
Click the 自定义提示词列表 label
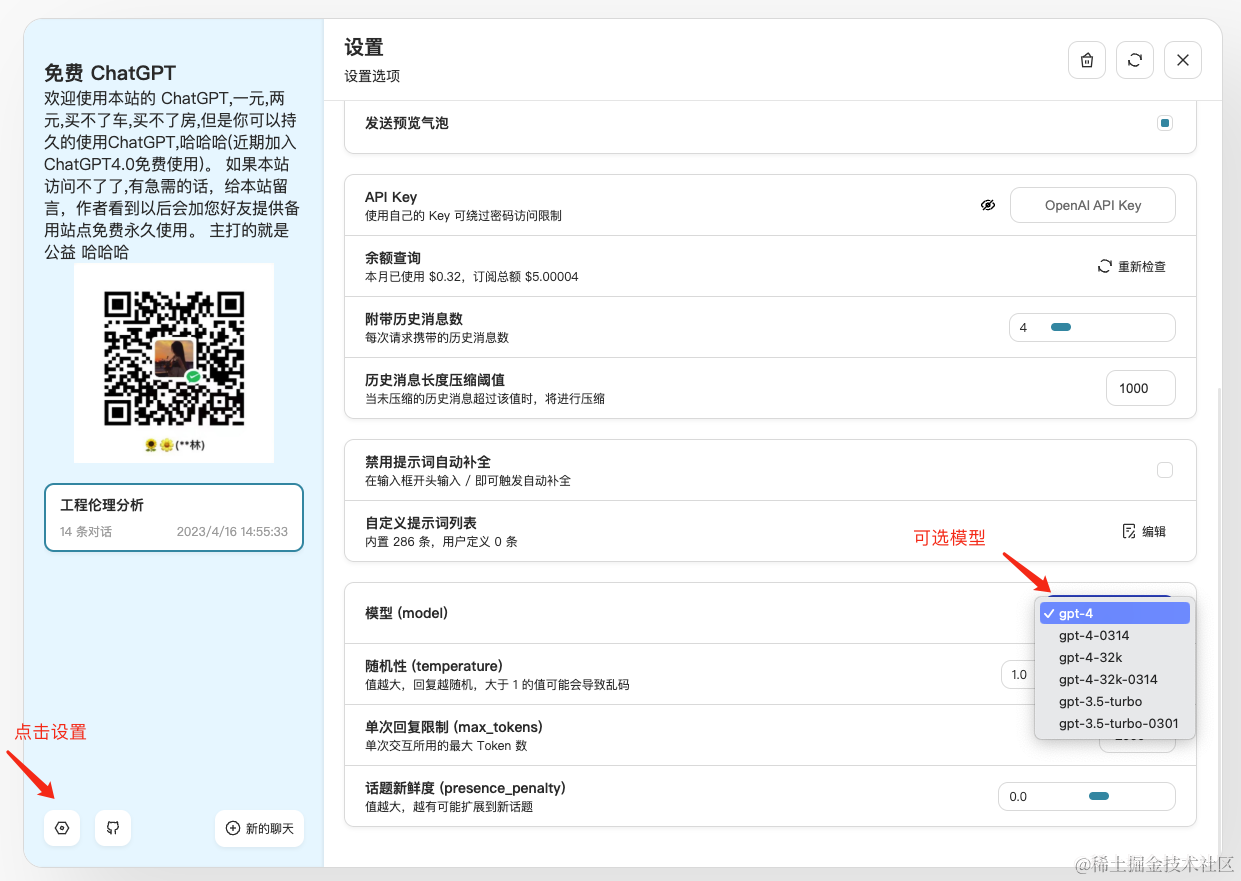pos(421,523)
